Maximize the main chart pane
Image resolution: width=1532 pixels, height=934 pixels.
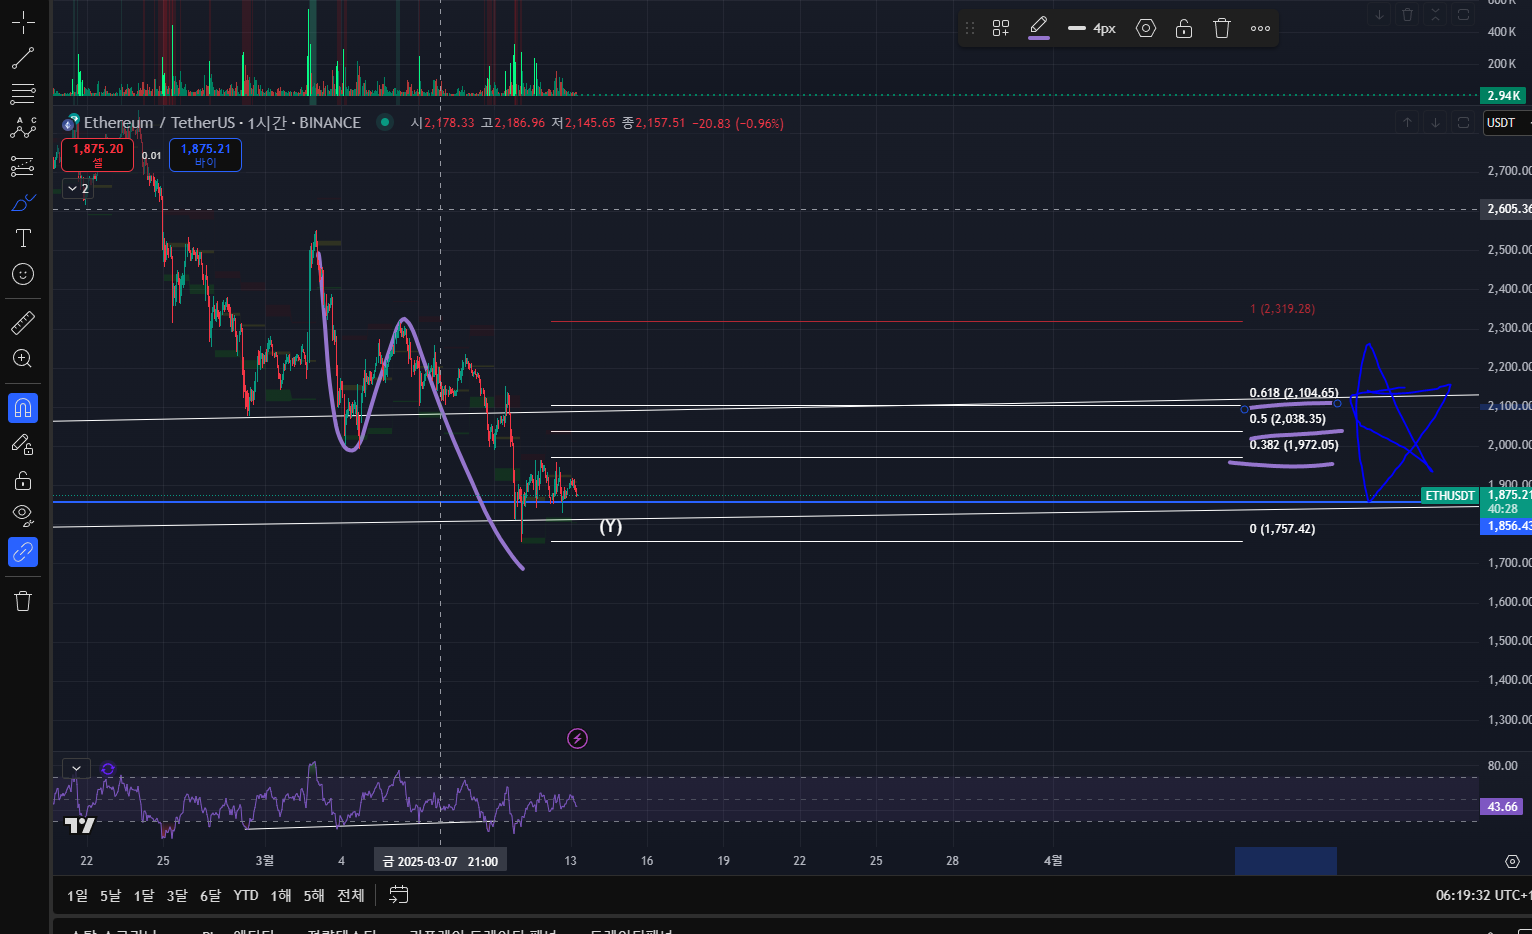tap(1463, 122)
